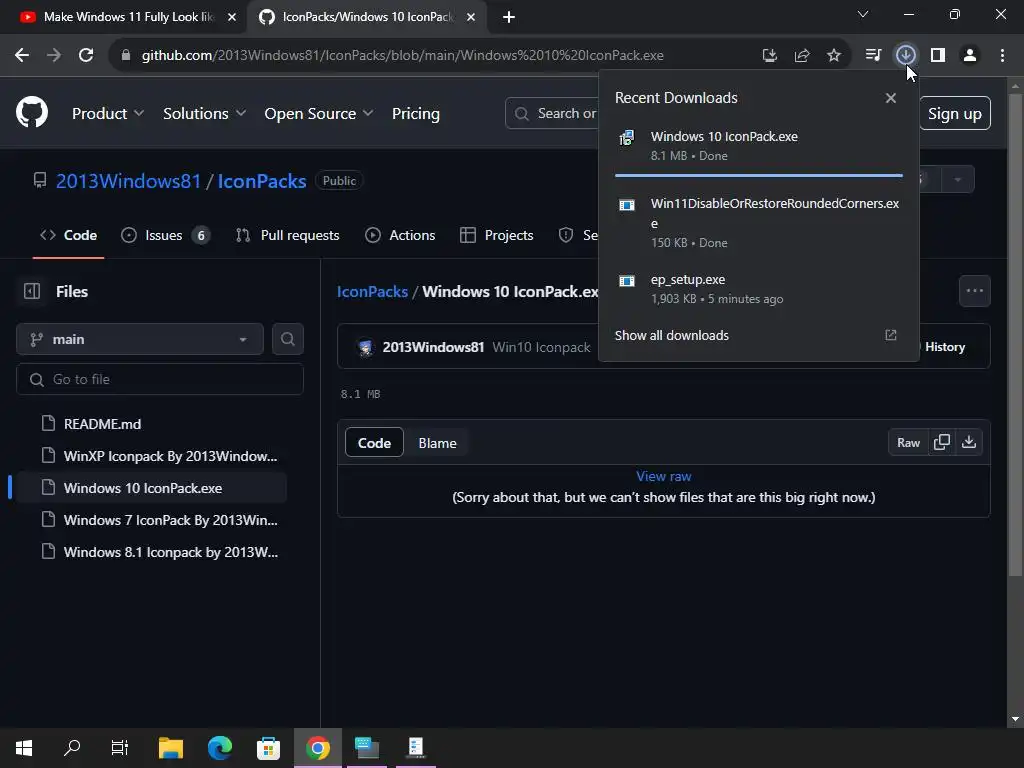
Task: Click the GitHub Octocat logo
Action: [31, 113]
